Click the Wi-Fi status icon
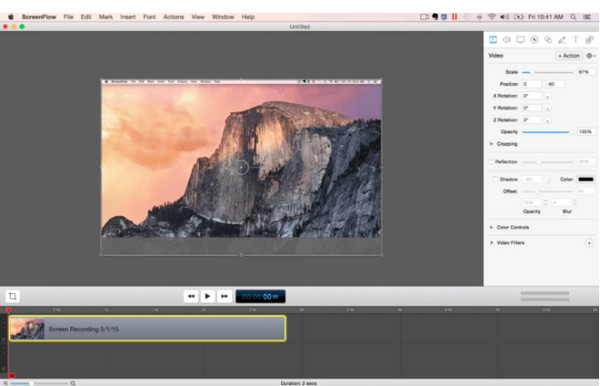This screenshot has width=600, height=386. click(492, 17)
